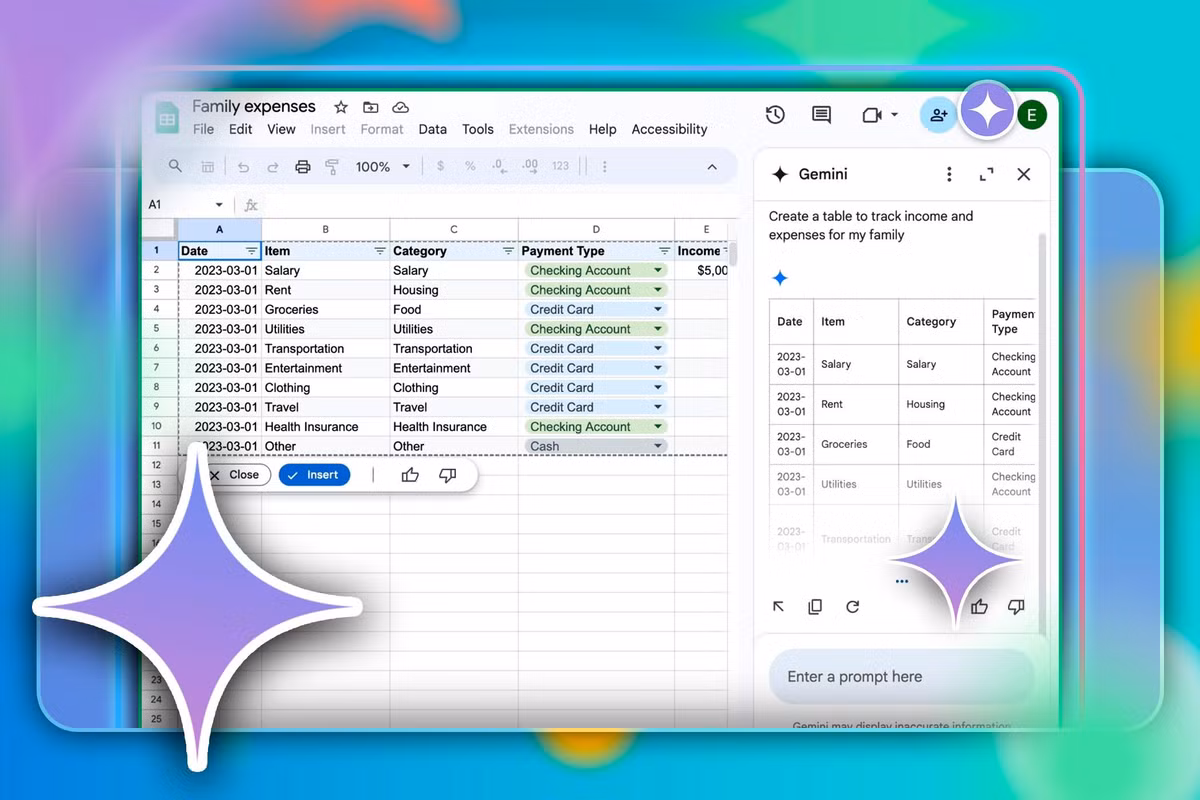Screen dimensions: 1200x800
Task: Click the share people icon
Action: [x=938, y=115]
